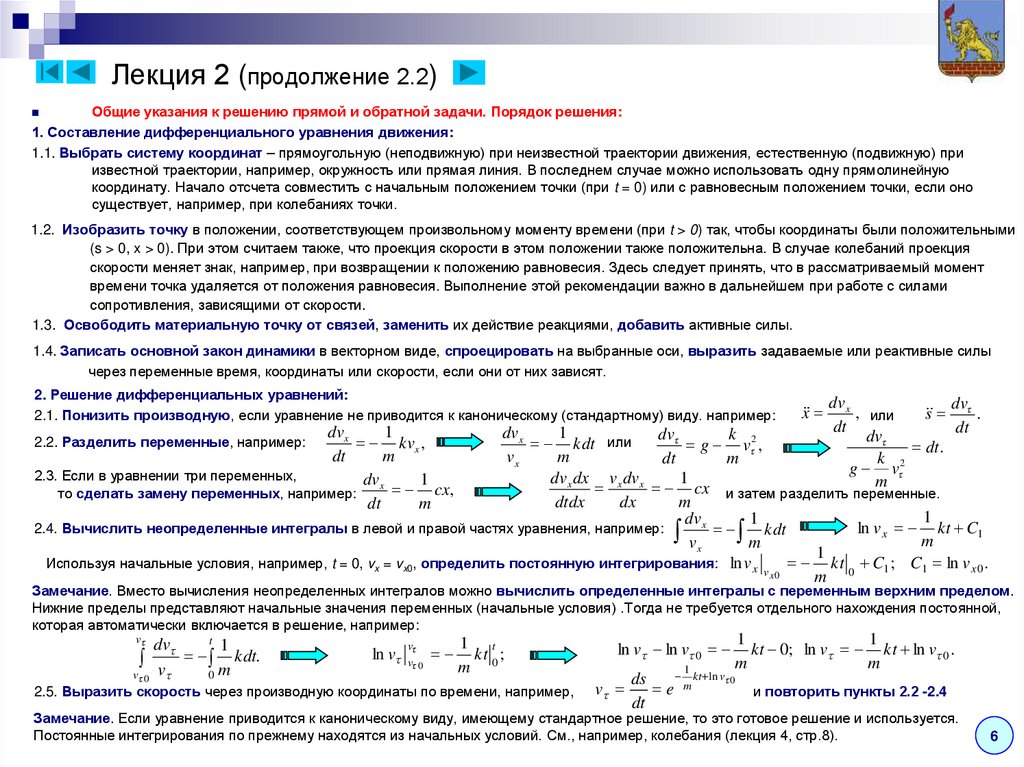Click the square bullet marker before Общие указания
Image resolution: width=1024 pixels, height=767 pixels.
[33, 110]
